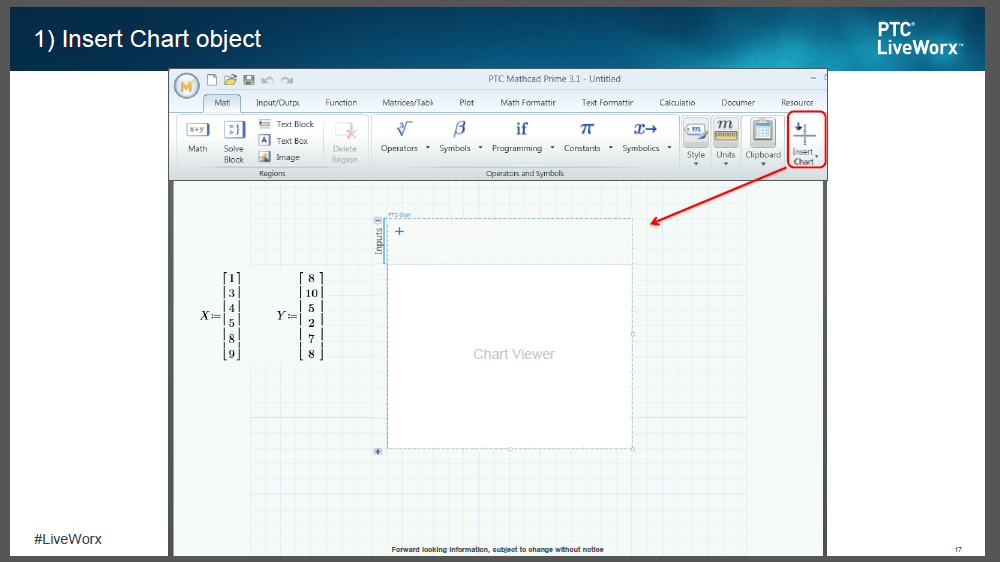Click the 'Regions' group label

[272, 174]
